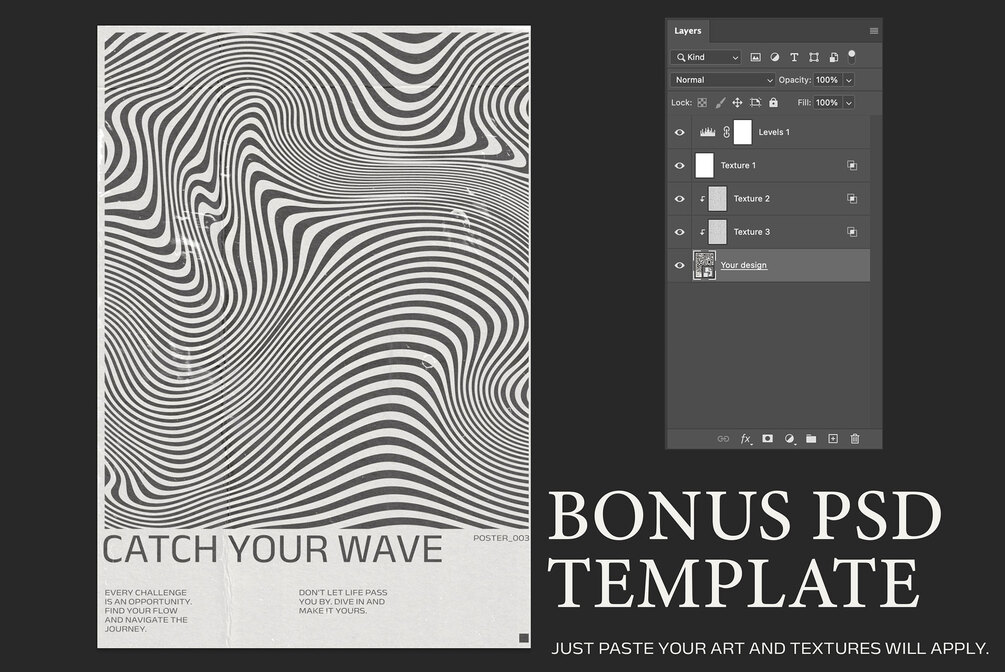Toggle lock all padlock icon

[774, 103]
